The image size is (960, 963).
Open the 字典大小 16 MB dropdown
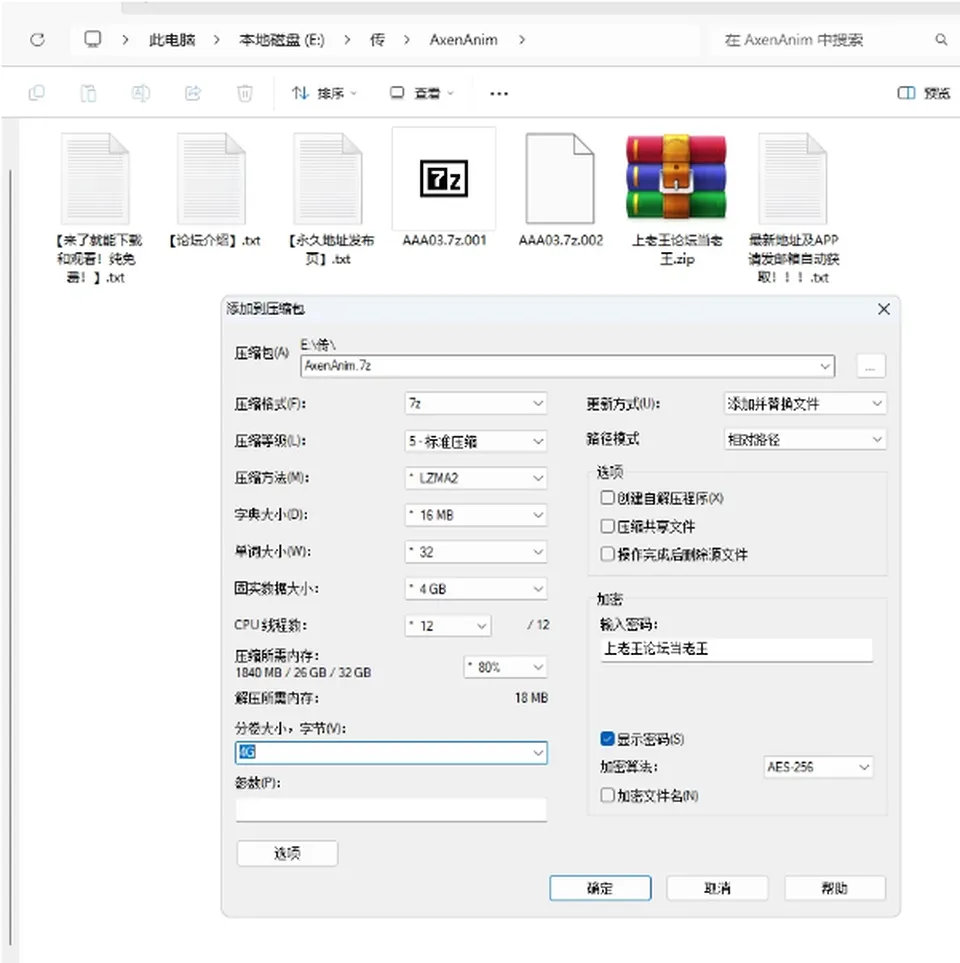click(x=476, y=515)
